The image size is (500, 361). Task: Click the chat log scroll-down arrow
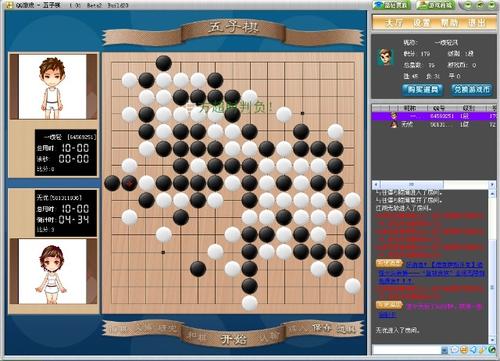click(493, 340)
